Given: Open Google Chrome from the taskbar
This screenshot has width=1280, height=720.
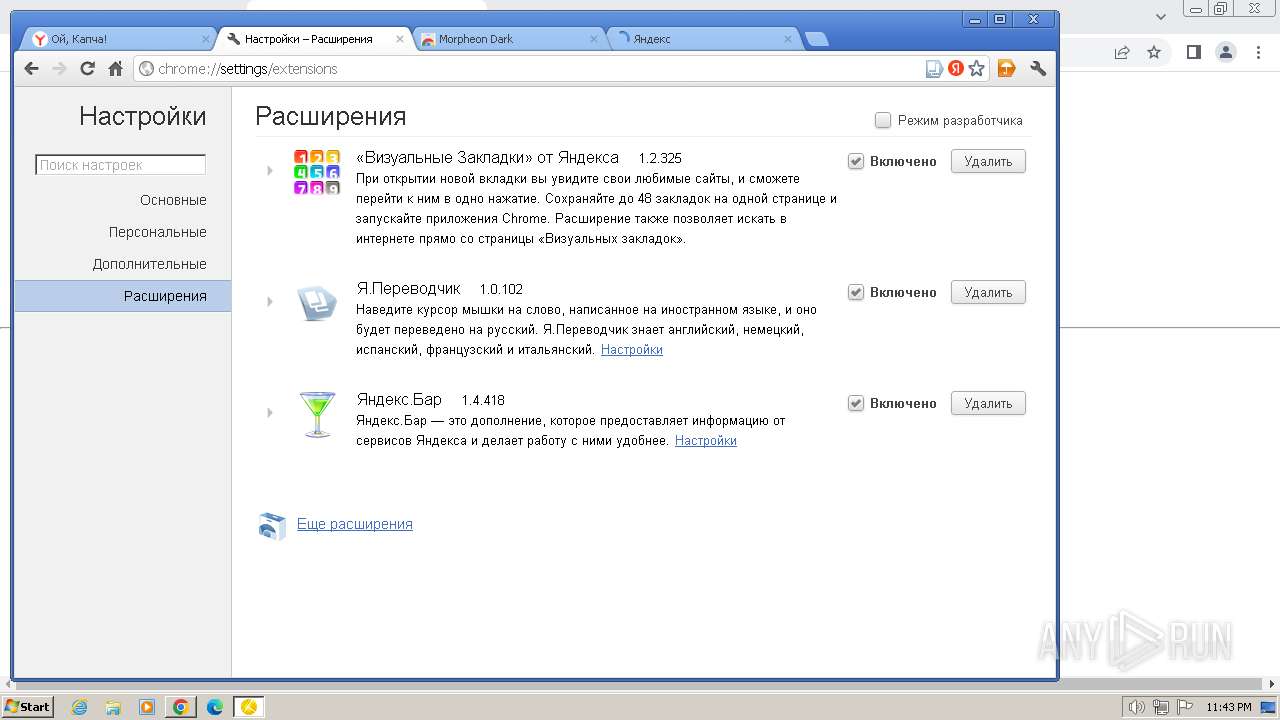Looking at the screenshot, I should pos(181,707).
